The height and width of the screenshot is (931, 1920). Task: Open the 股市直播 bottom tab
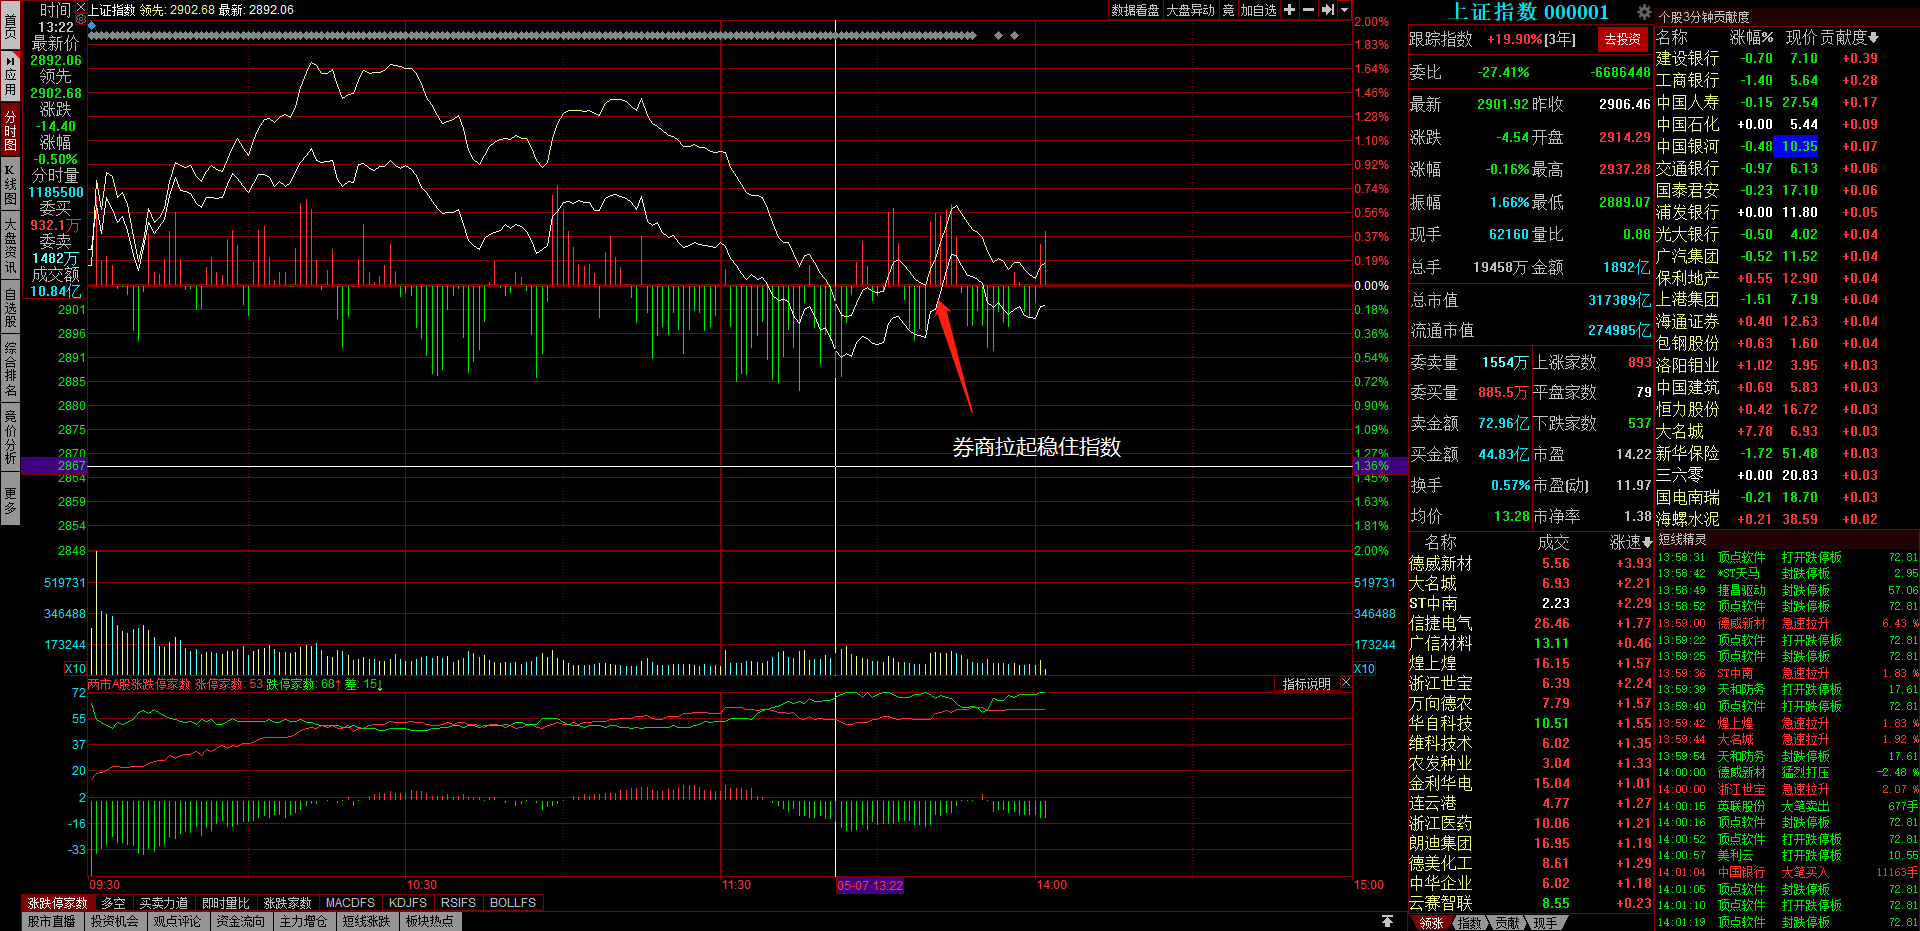pyautogui.click(x=52, y=921)
